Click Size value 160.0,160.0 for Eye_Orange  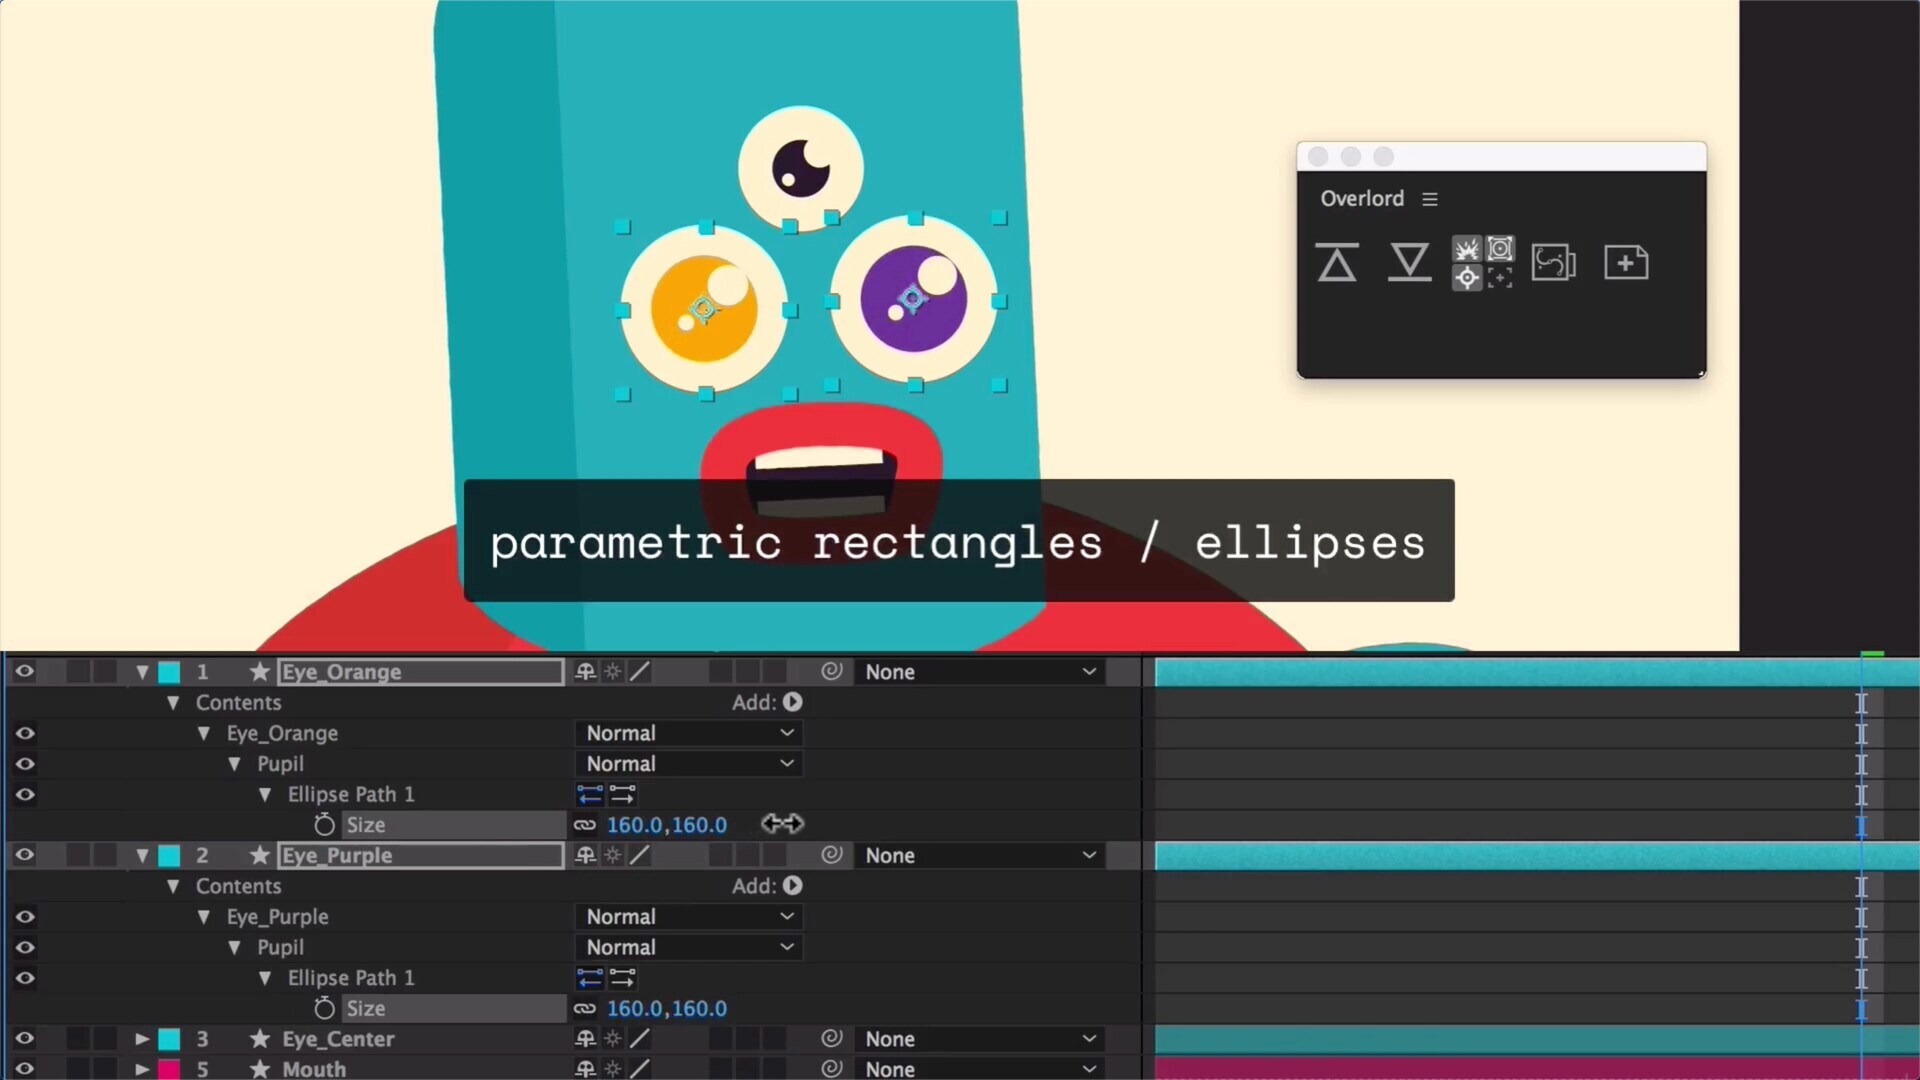pos(667,825)
